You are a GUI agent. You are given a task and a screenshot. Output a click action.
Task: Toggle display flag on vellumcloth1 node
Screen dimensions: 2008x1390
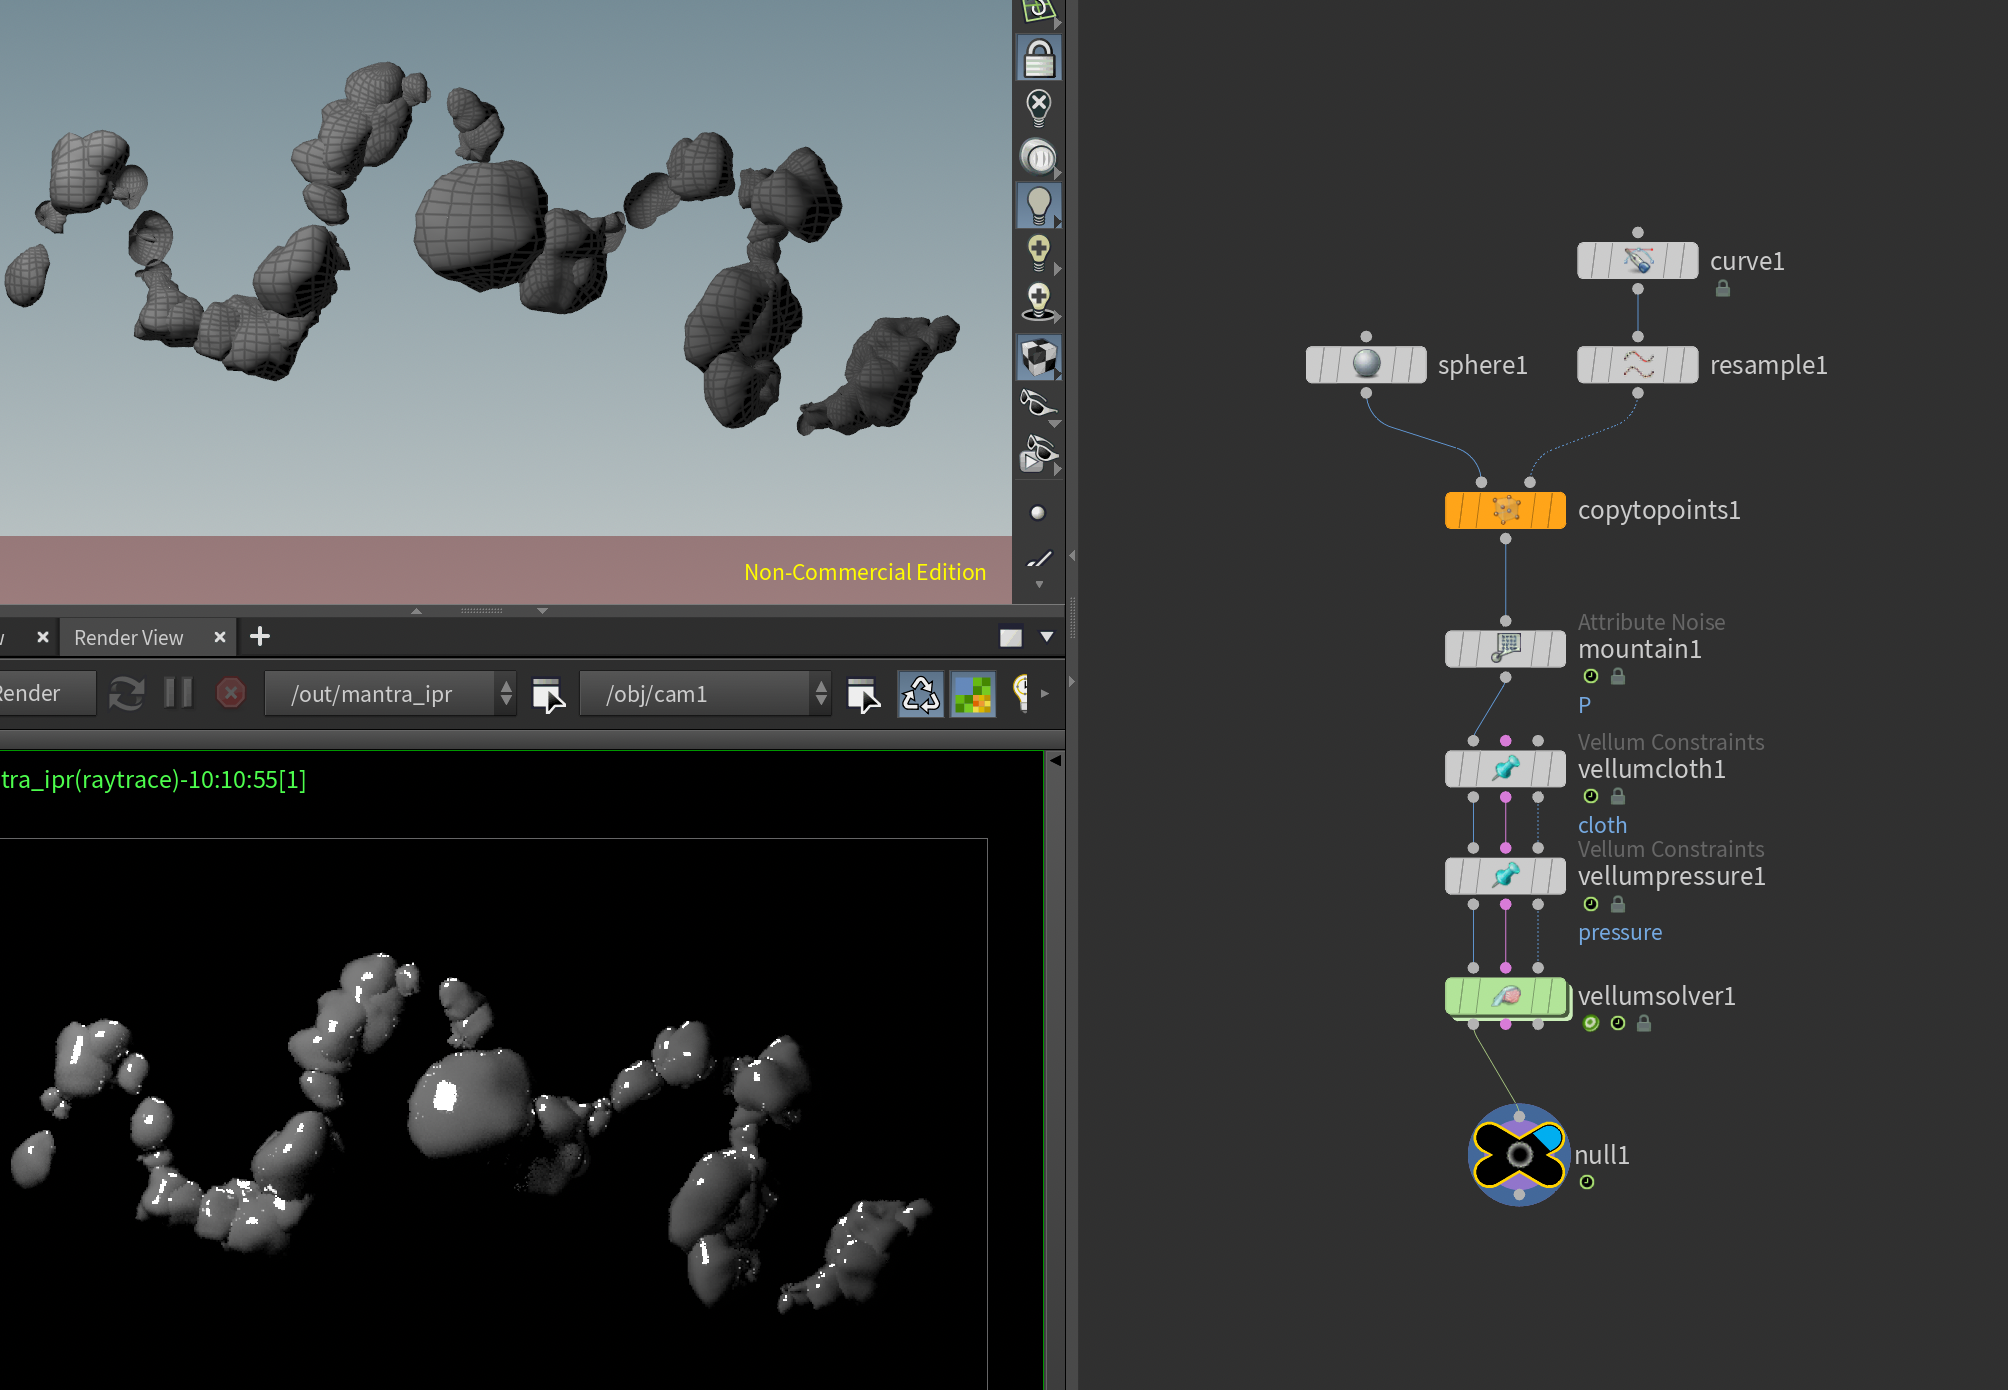(x=1556, y=769)
